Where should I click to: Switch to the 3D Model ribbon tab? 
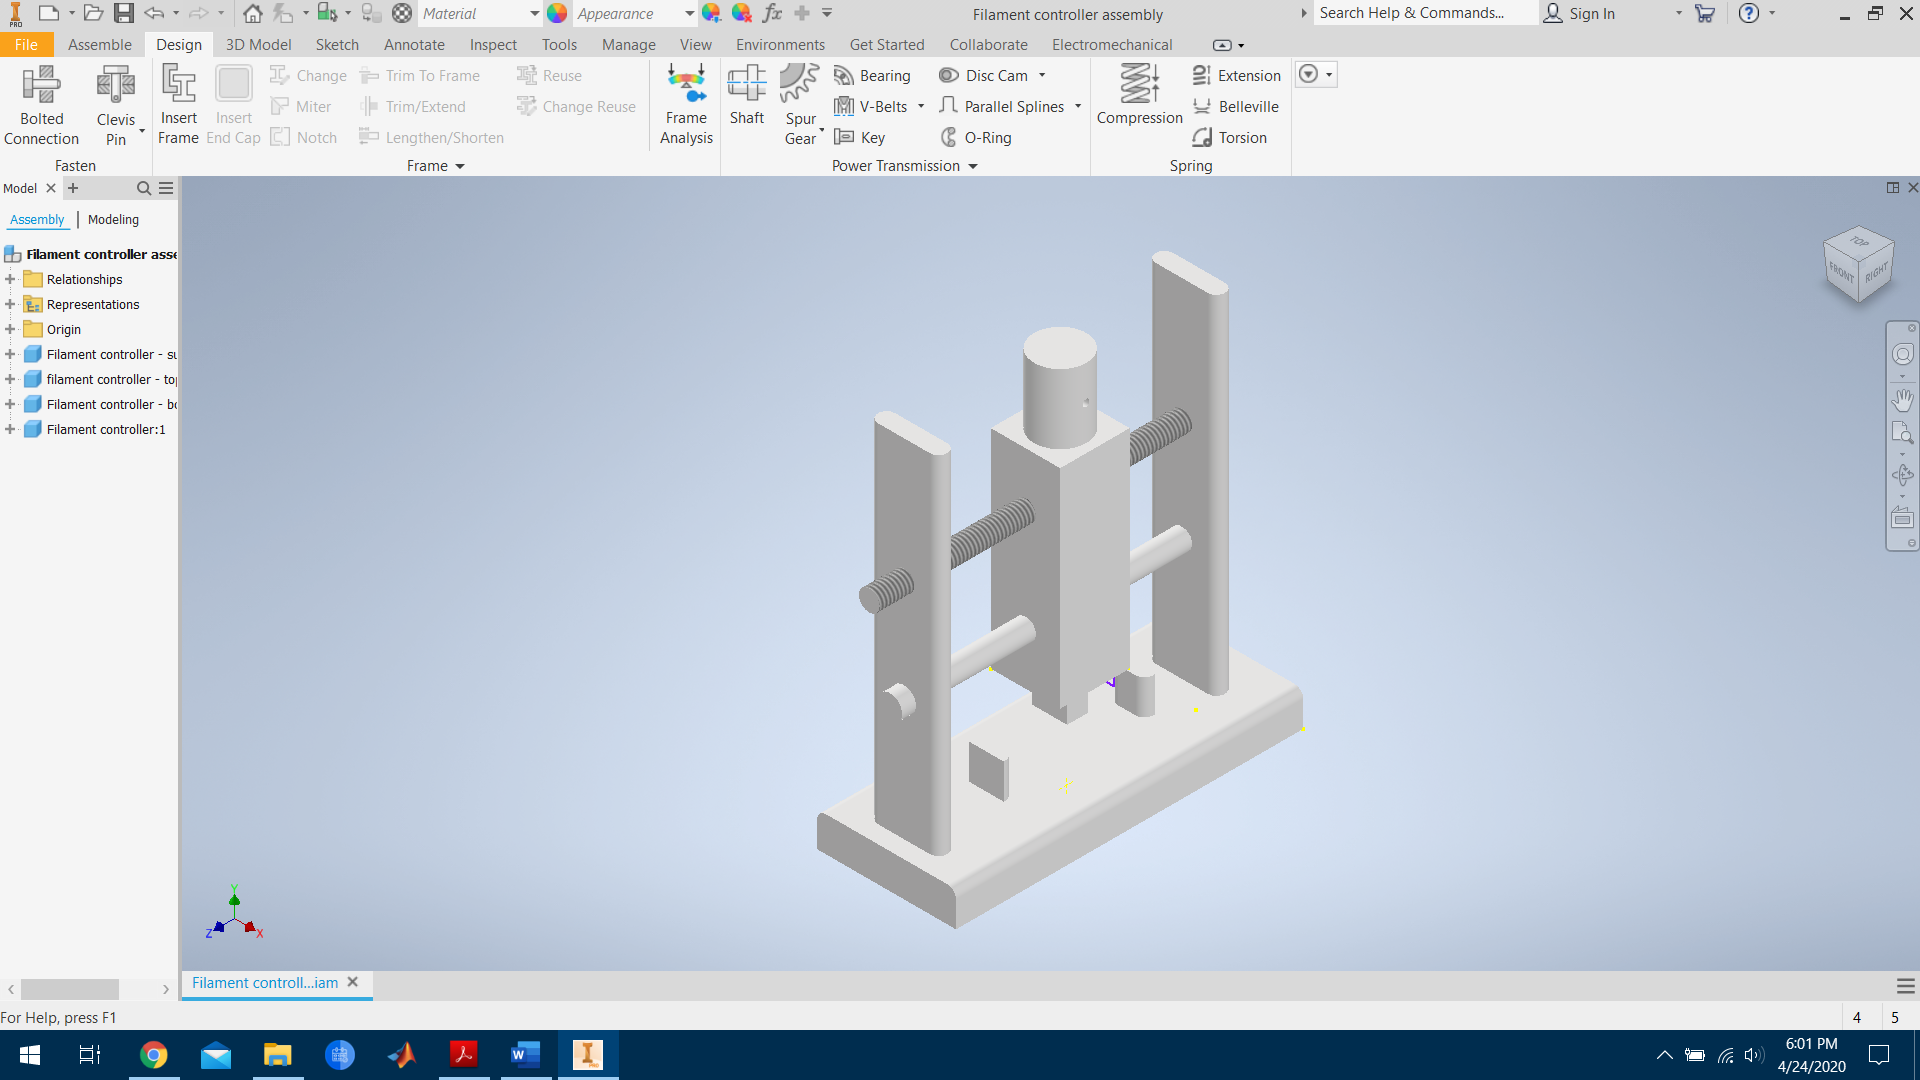tap(258, 45)
